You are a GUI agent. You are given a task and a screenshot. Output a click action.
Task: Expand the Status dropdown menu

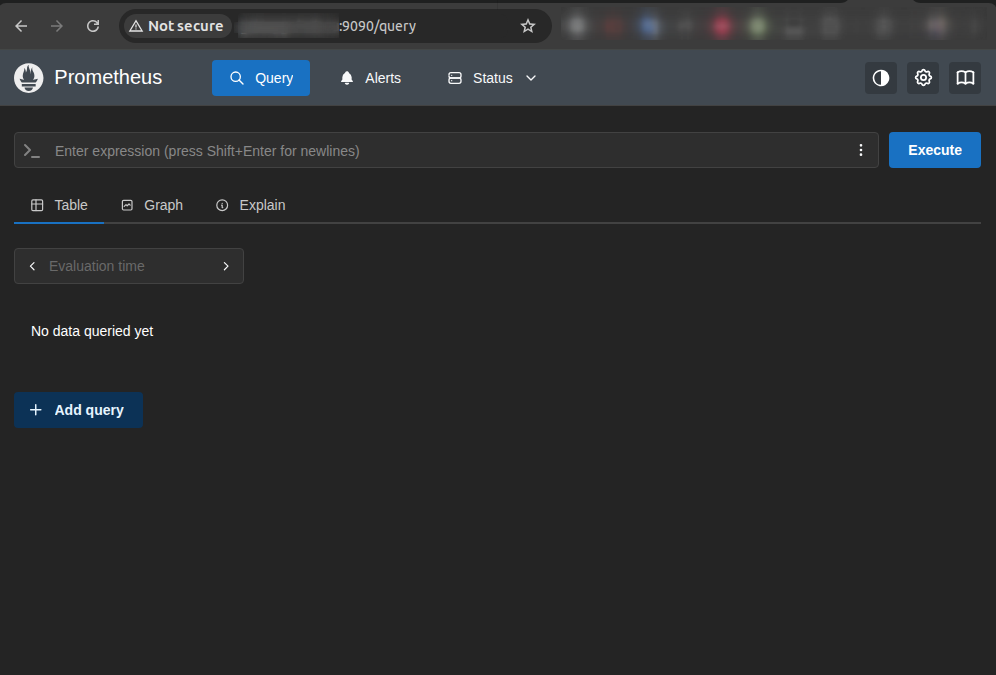492,78
